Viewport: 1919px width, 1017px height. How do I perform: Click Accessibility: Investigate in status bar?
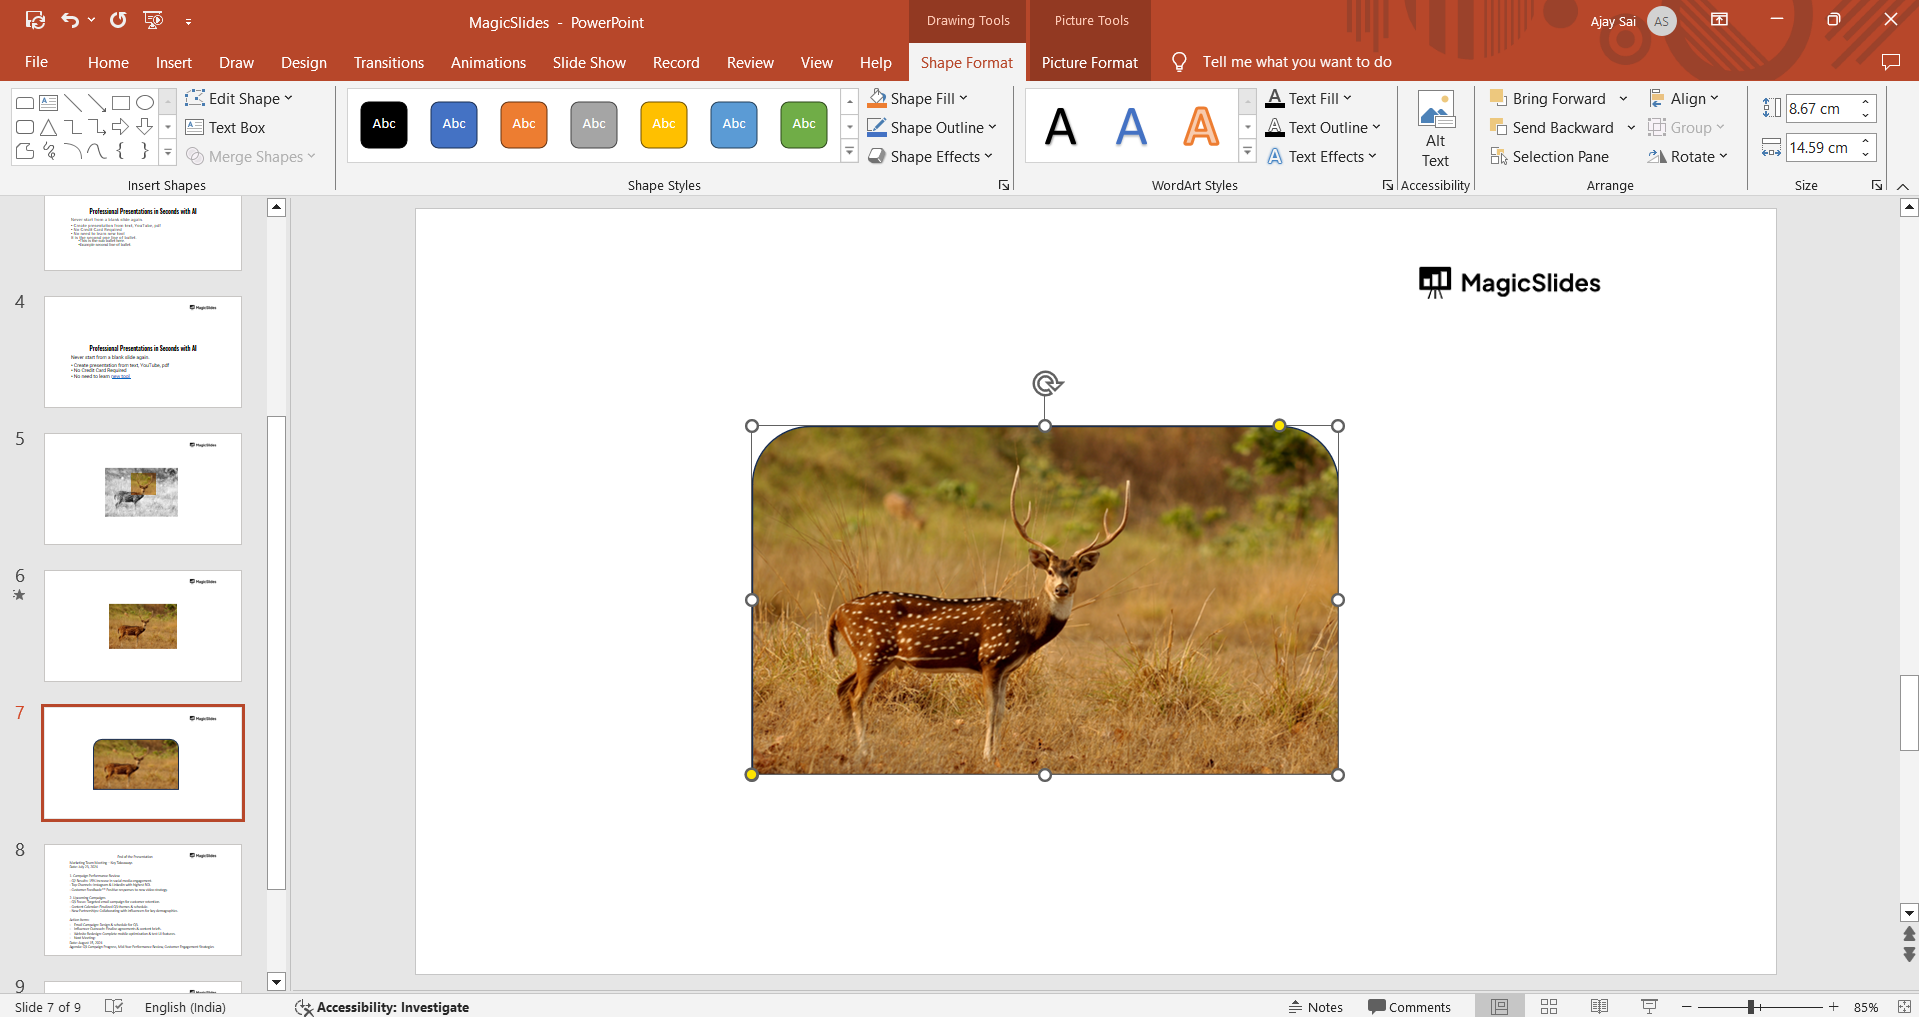point(382,1007)
